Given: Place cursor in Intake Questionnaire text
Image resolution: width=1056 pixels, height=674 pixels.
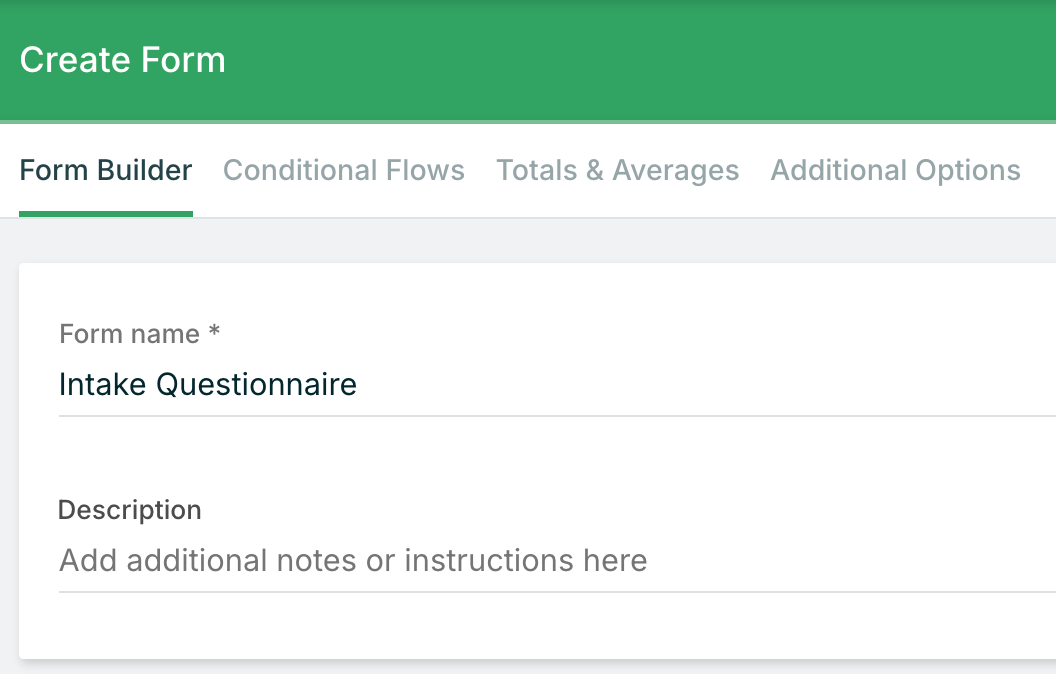Looking at the screenshot, I should point(207,385).
